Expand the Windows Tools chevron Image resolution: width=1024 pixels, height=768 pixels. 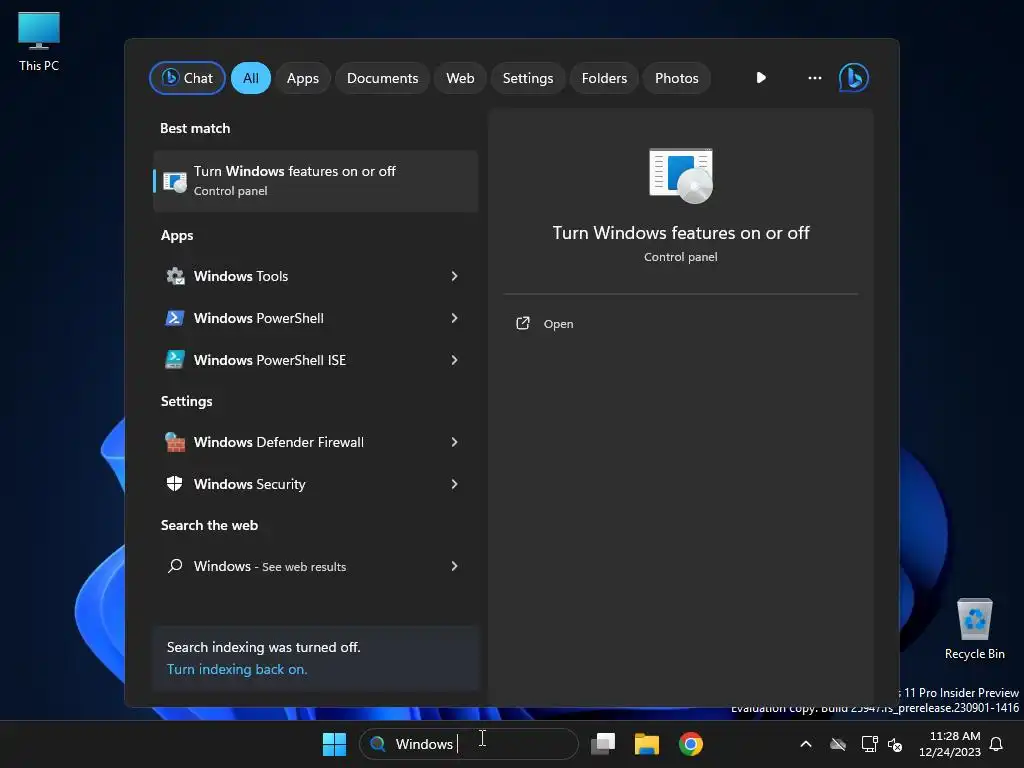click(x=455, y=276)
